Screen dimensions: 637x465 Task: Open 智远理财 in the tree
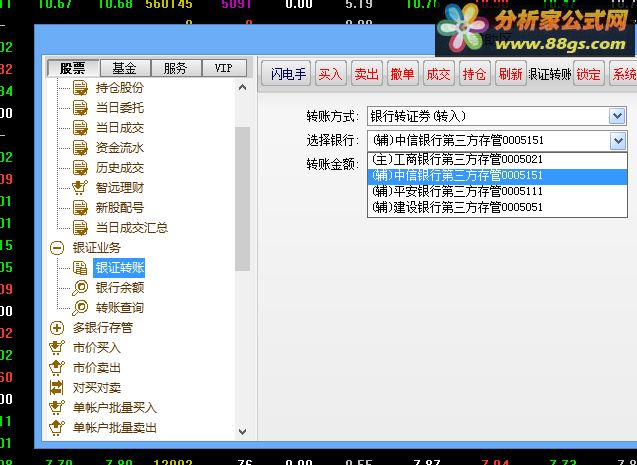point(120,188)
